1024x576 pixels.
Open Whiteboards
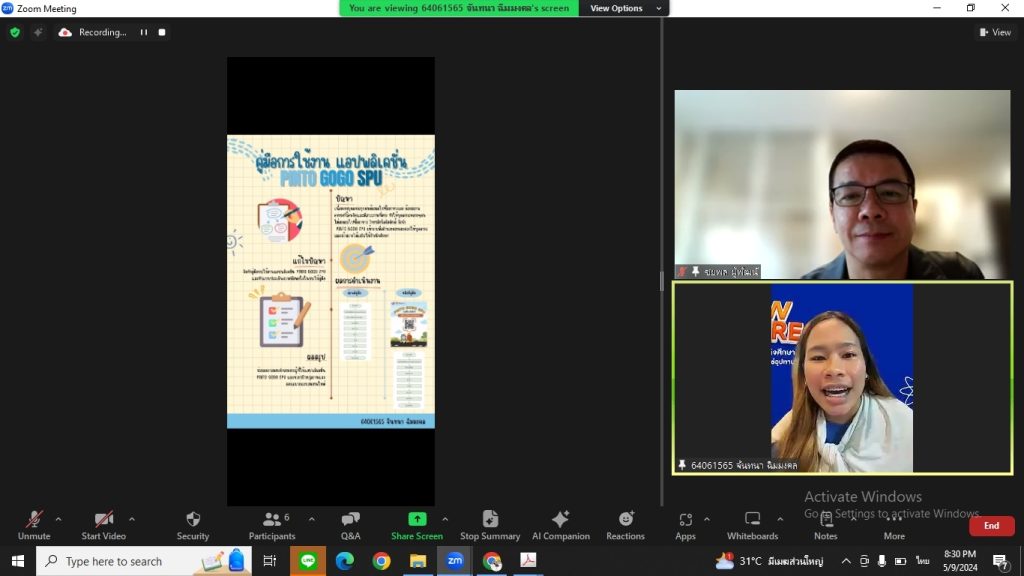coord(752,526)
